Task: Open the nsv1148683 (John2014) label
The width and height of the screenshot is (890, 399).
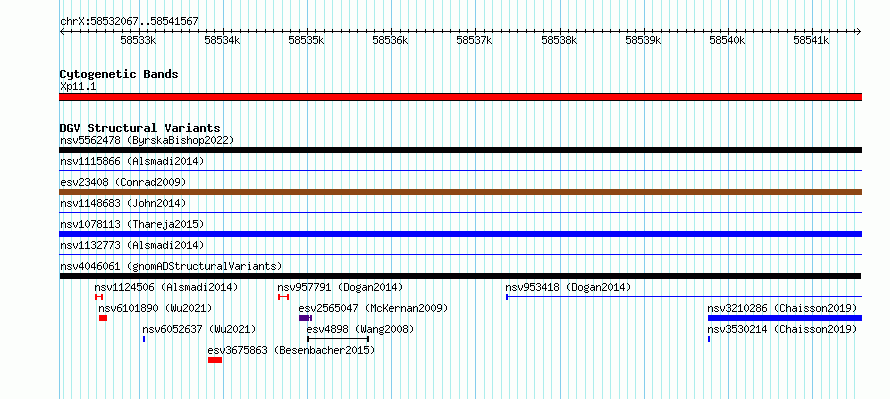Action: pos(123,203)
